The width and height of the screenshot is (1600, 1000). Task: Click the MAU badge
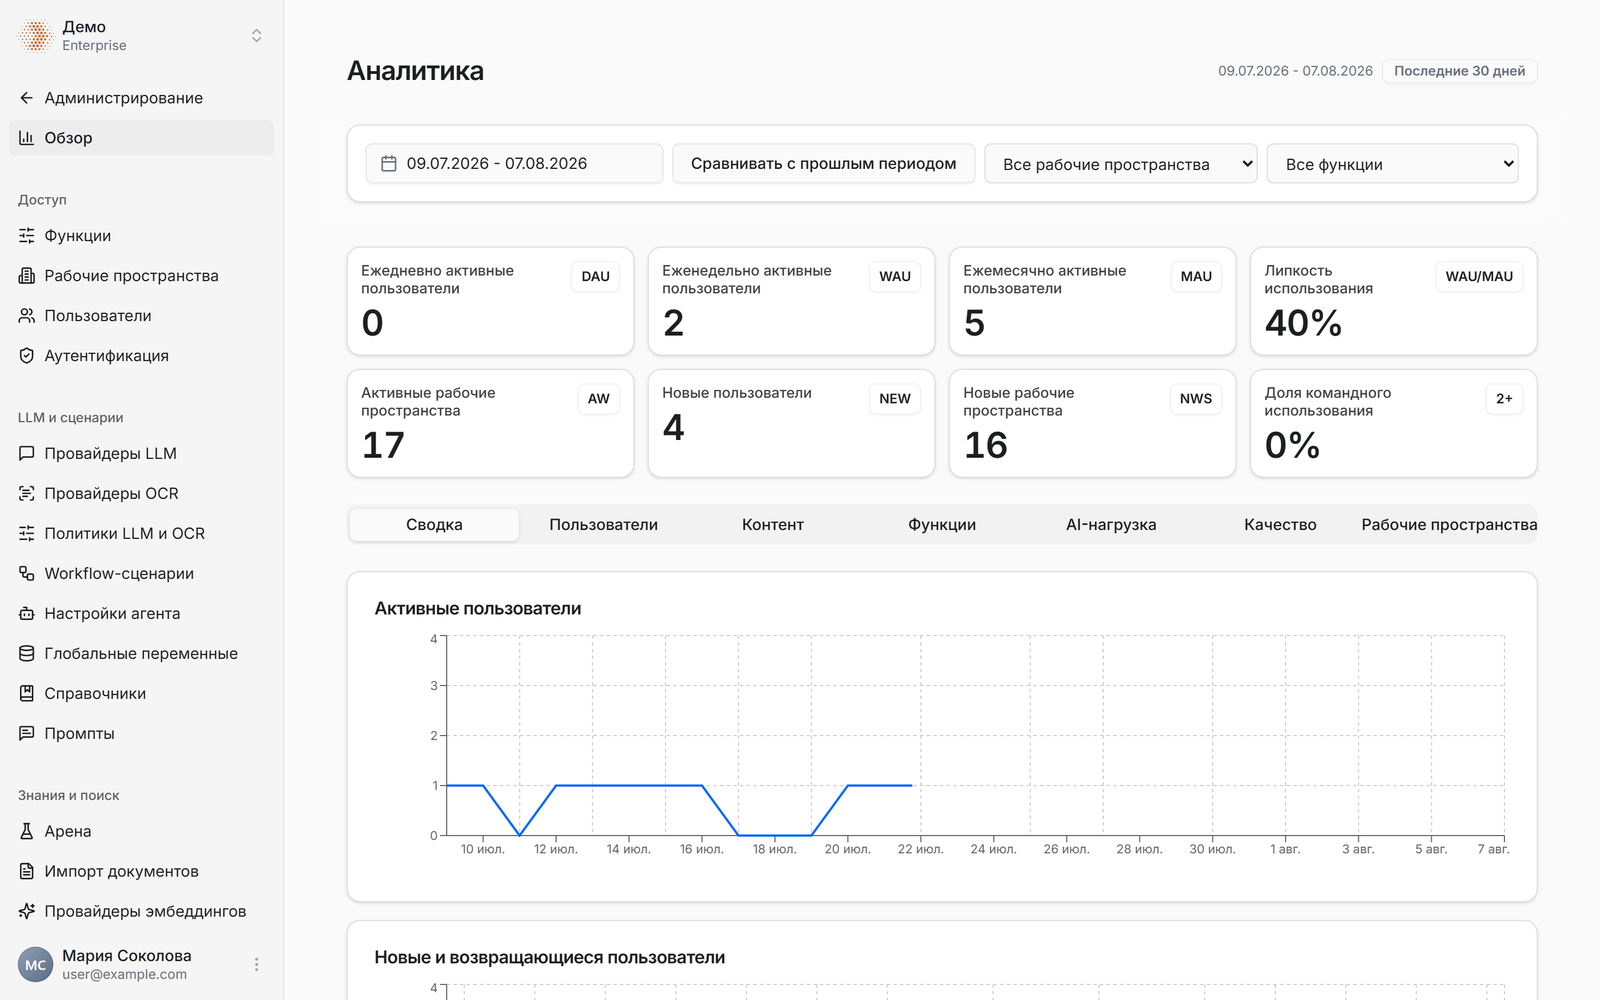coord(1196,277)
